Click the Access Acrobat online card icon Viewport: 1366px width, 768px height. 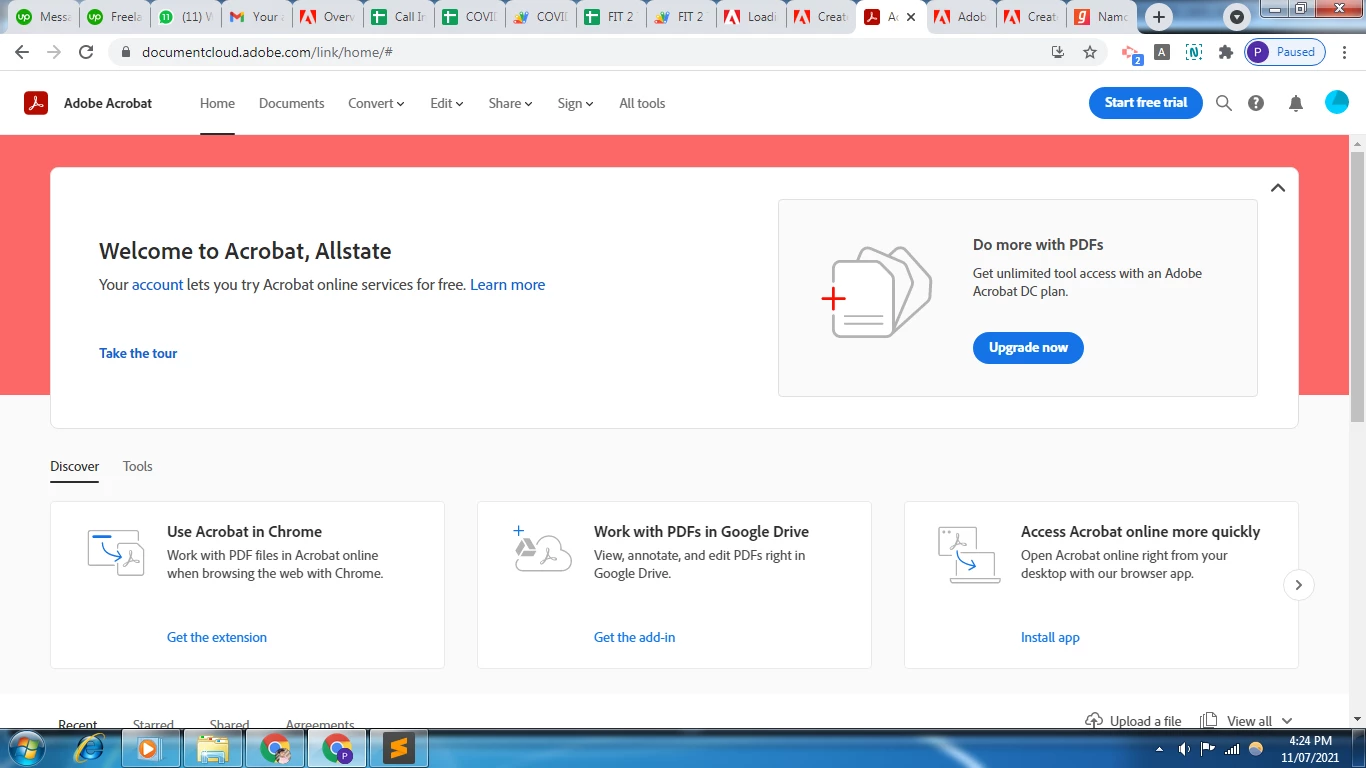tap(968, 555)
